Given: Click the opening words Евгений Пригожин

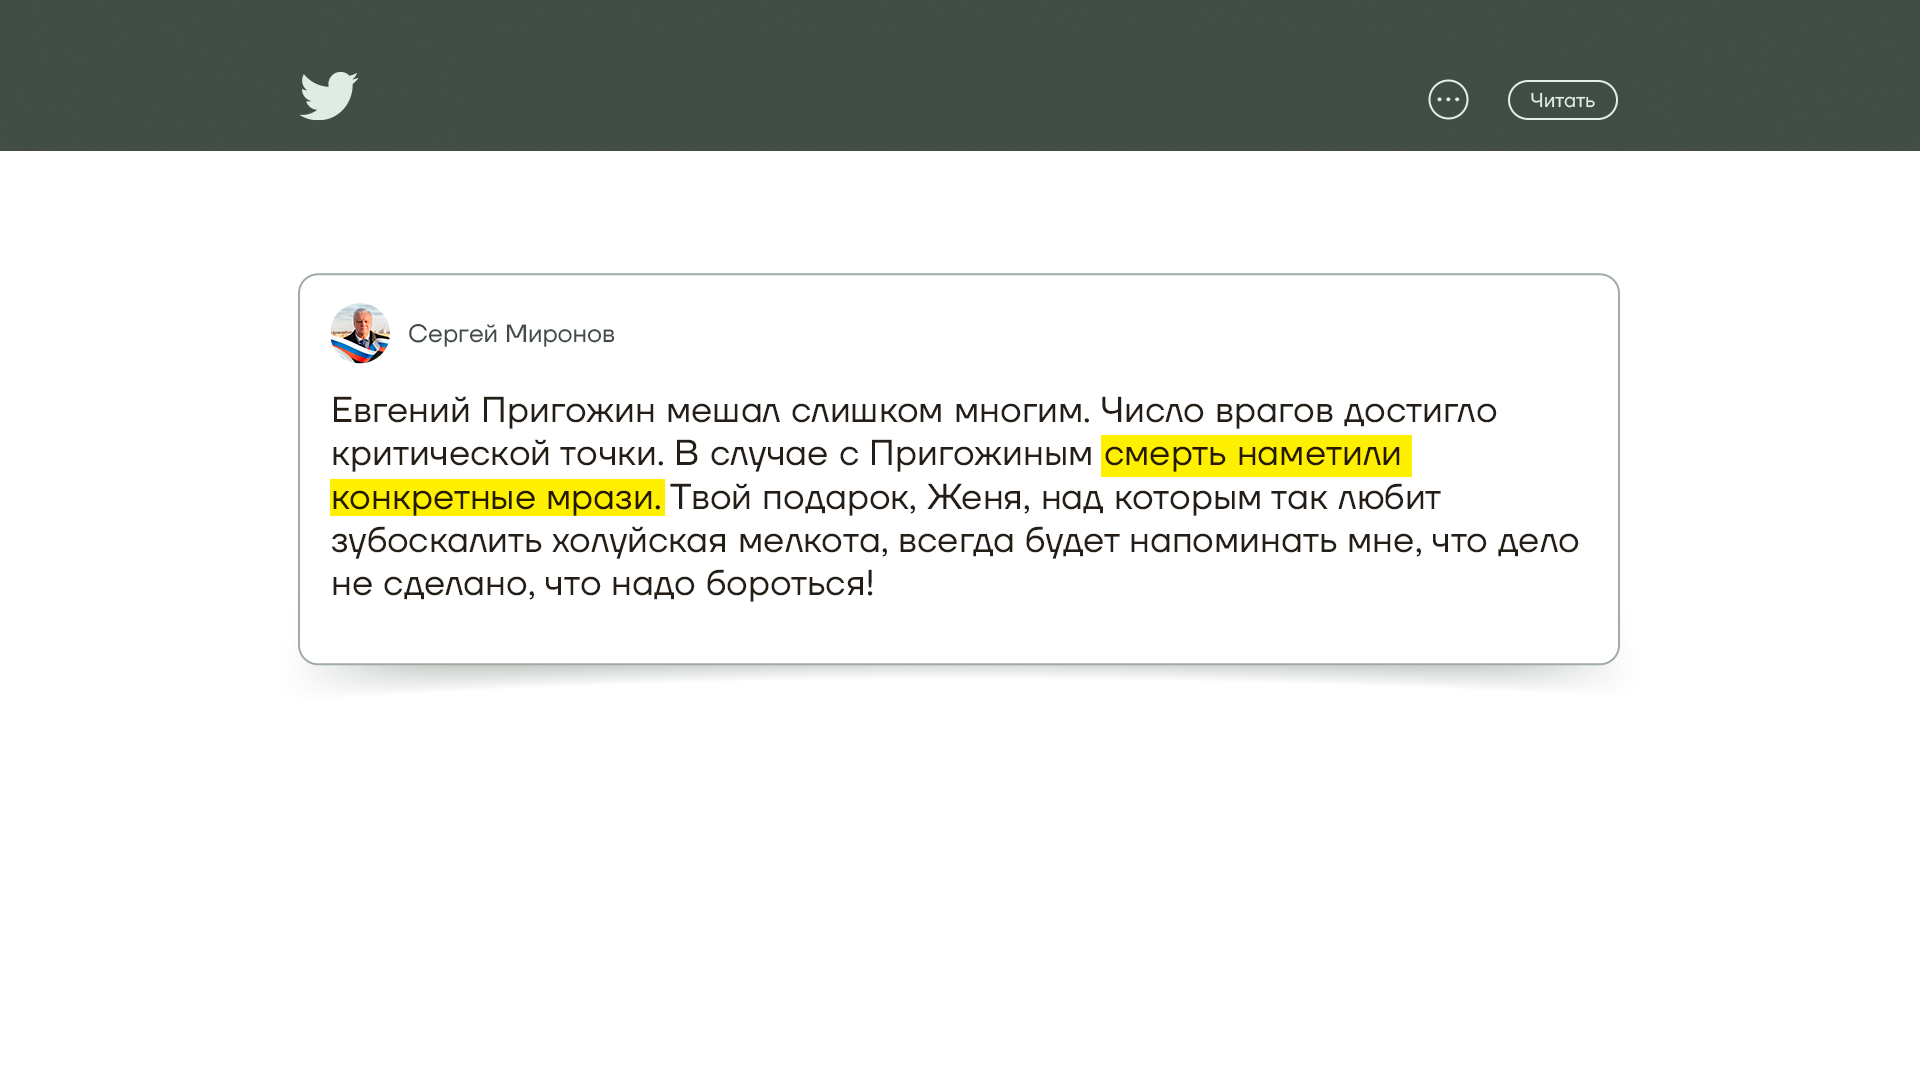Looking at the screenshot, I should point(493,411).
